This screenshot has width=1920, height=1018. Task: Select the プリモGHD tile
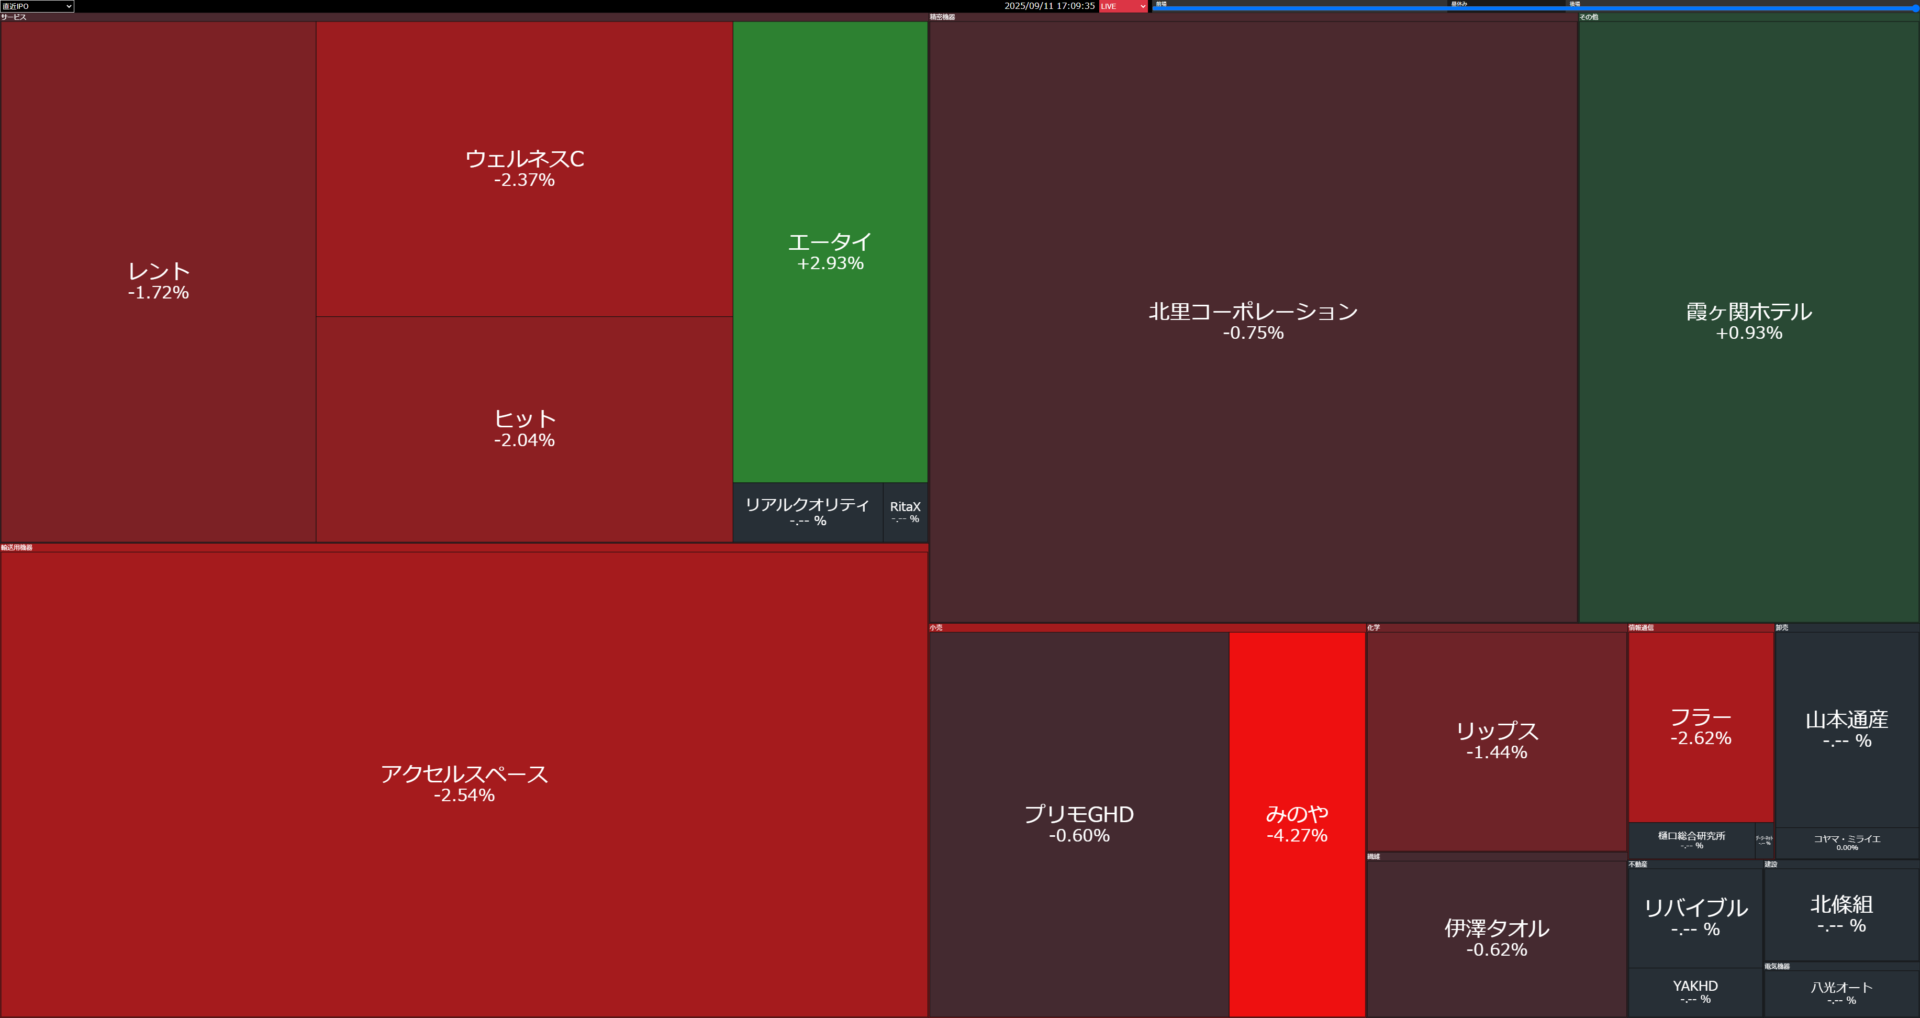tap(1079, 825)
